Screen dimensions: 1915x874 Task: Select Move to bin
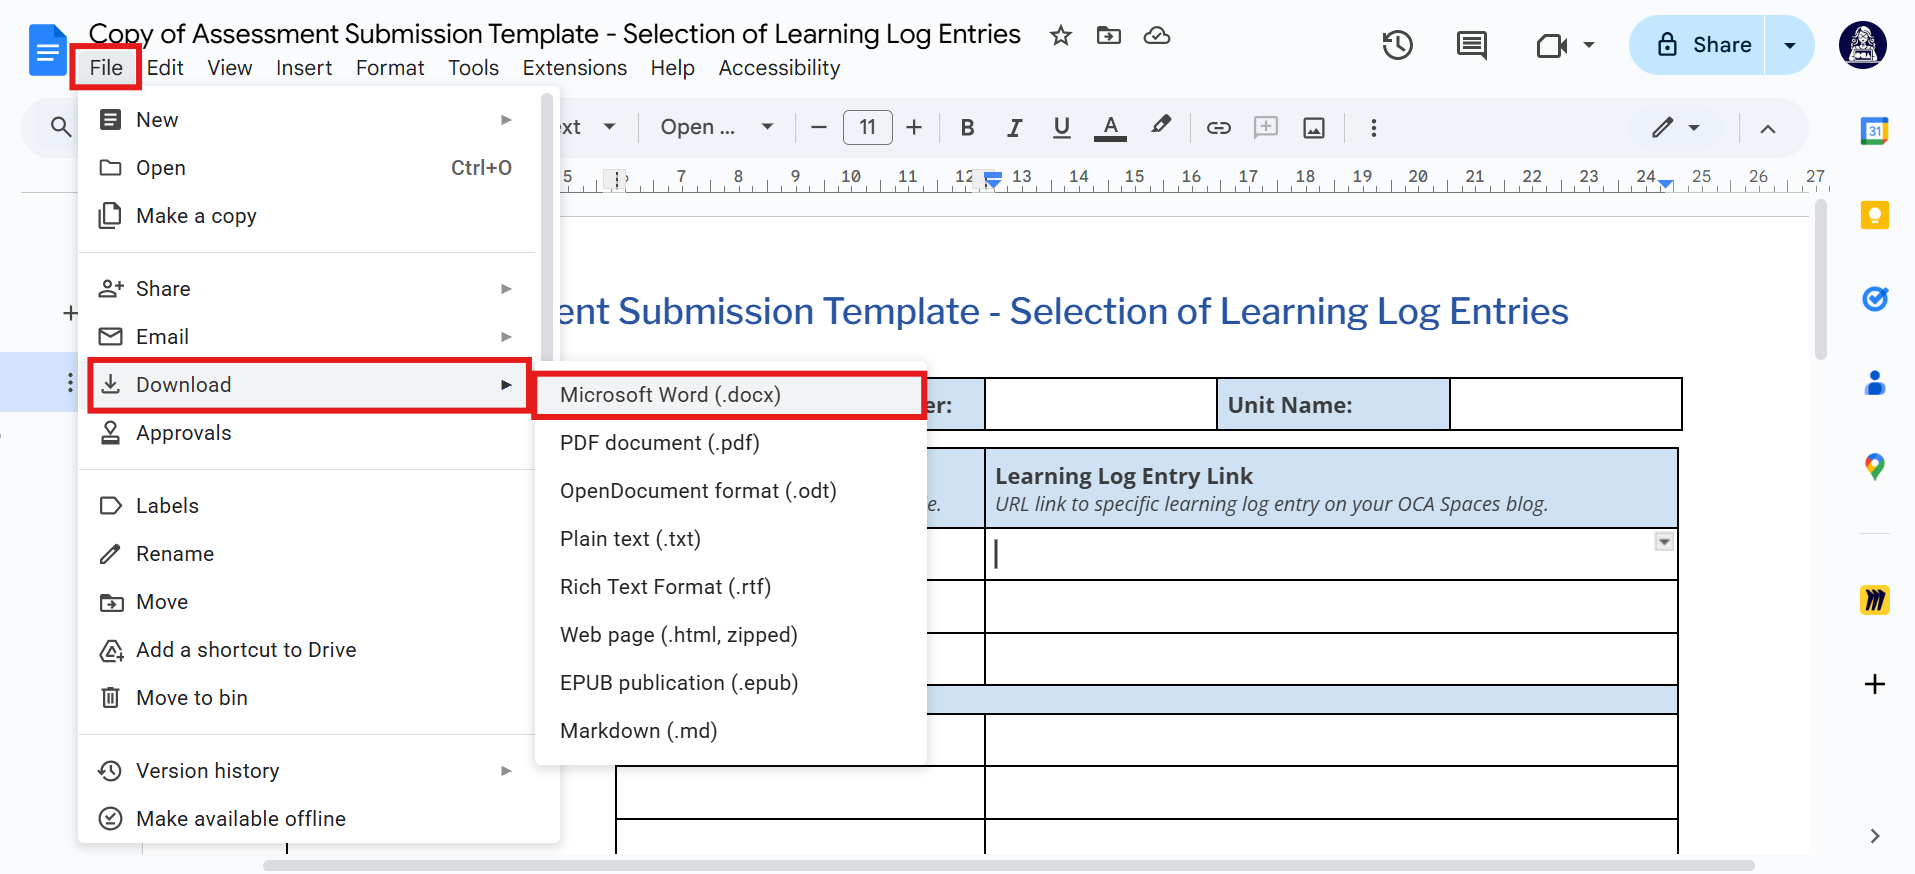[x=308, y=698]
